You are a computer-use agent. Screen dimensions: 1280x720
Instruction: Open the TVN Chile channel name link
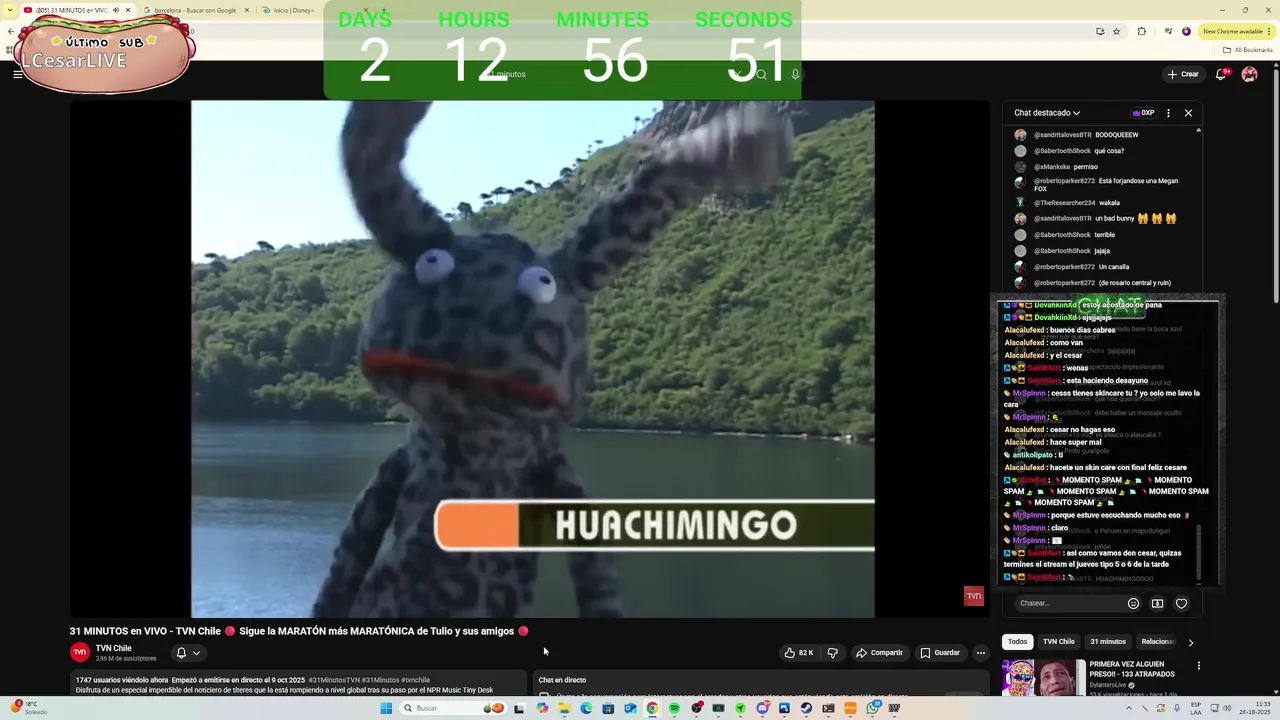[113, 648]
